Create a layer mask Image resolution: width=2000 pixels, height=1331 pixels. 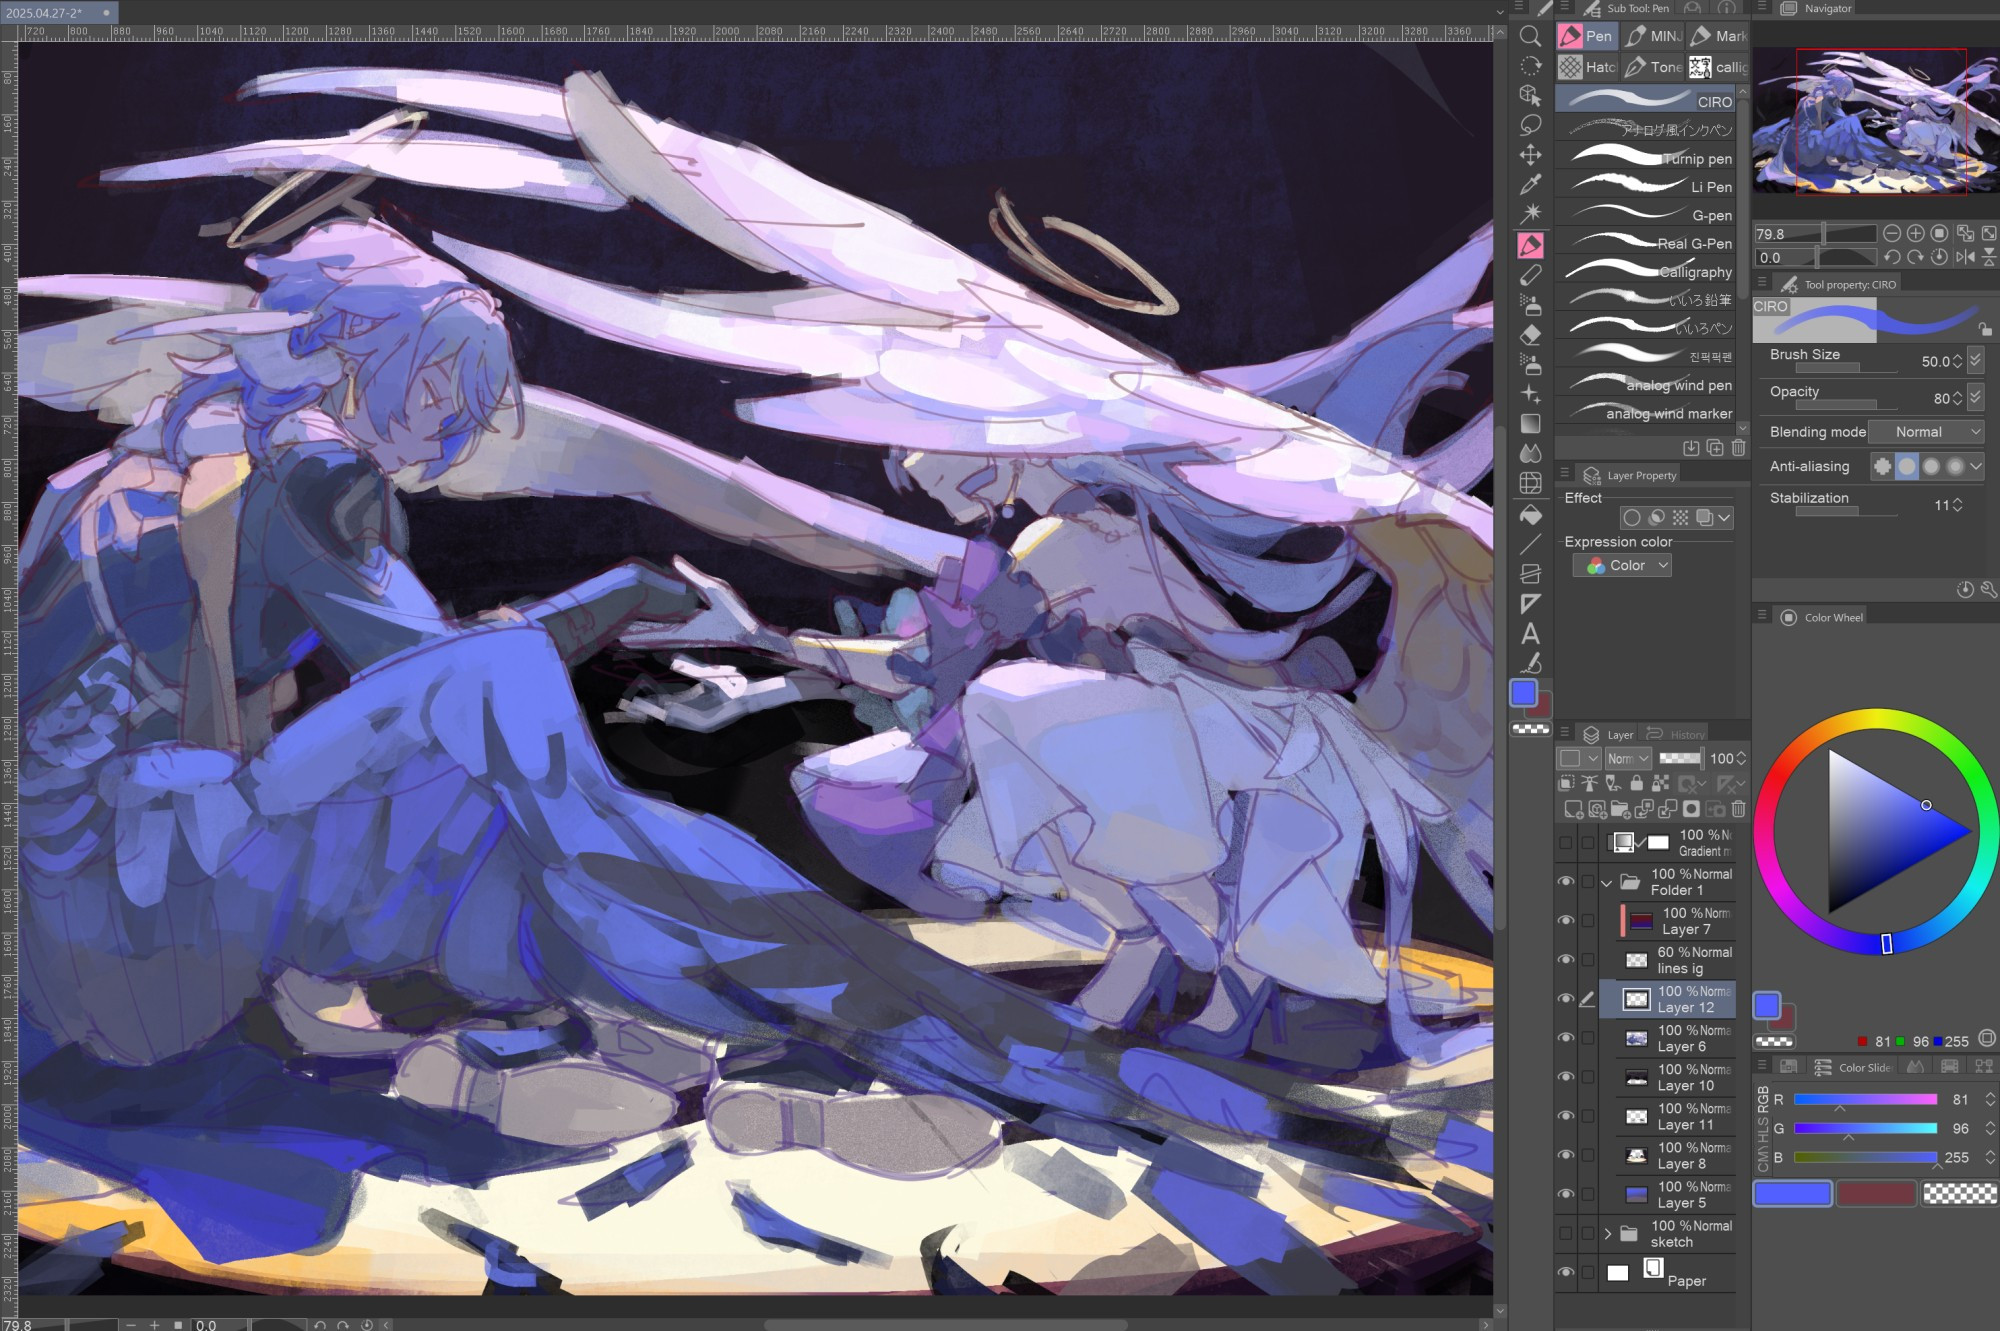[1691, 809]
